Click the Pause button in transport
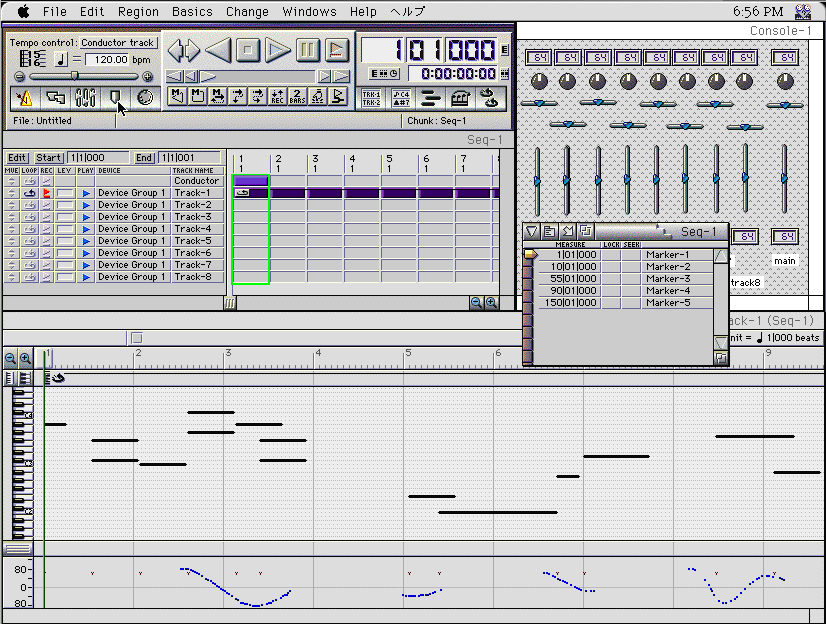The image size is (826, 624). [x=308, y=49]
